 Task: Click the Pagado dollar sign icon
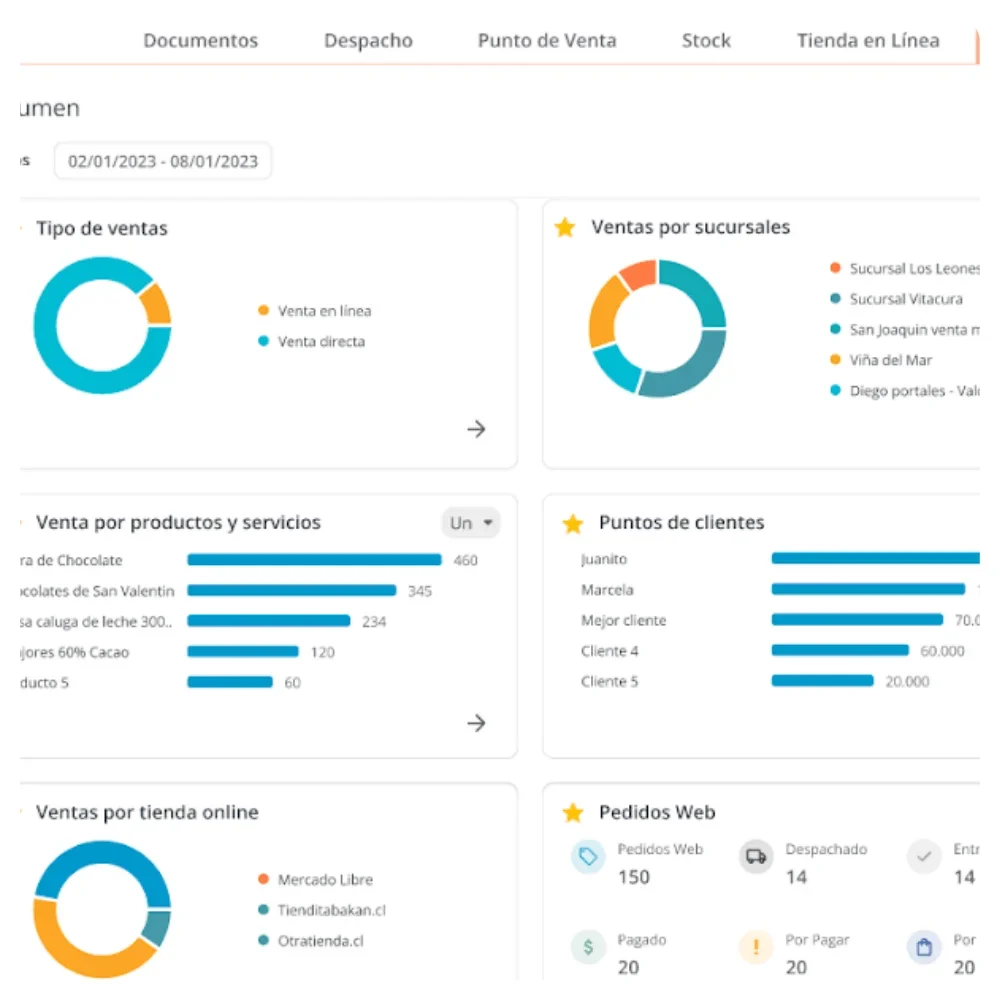pyautogui.click(x=588, y=947)
